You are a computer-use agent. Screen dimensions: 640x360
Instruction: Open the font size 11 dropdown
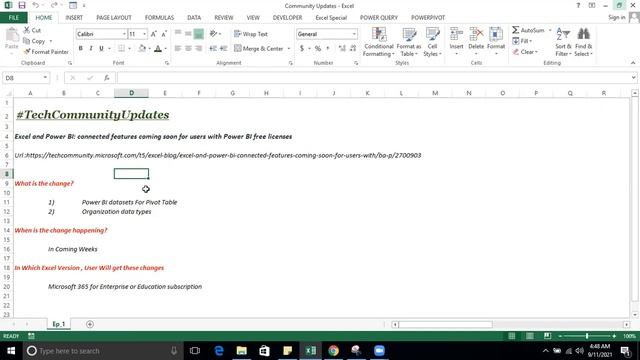tap(144, 34)
